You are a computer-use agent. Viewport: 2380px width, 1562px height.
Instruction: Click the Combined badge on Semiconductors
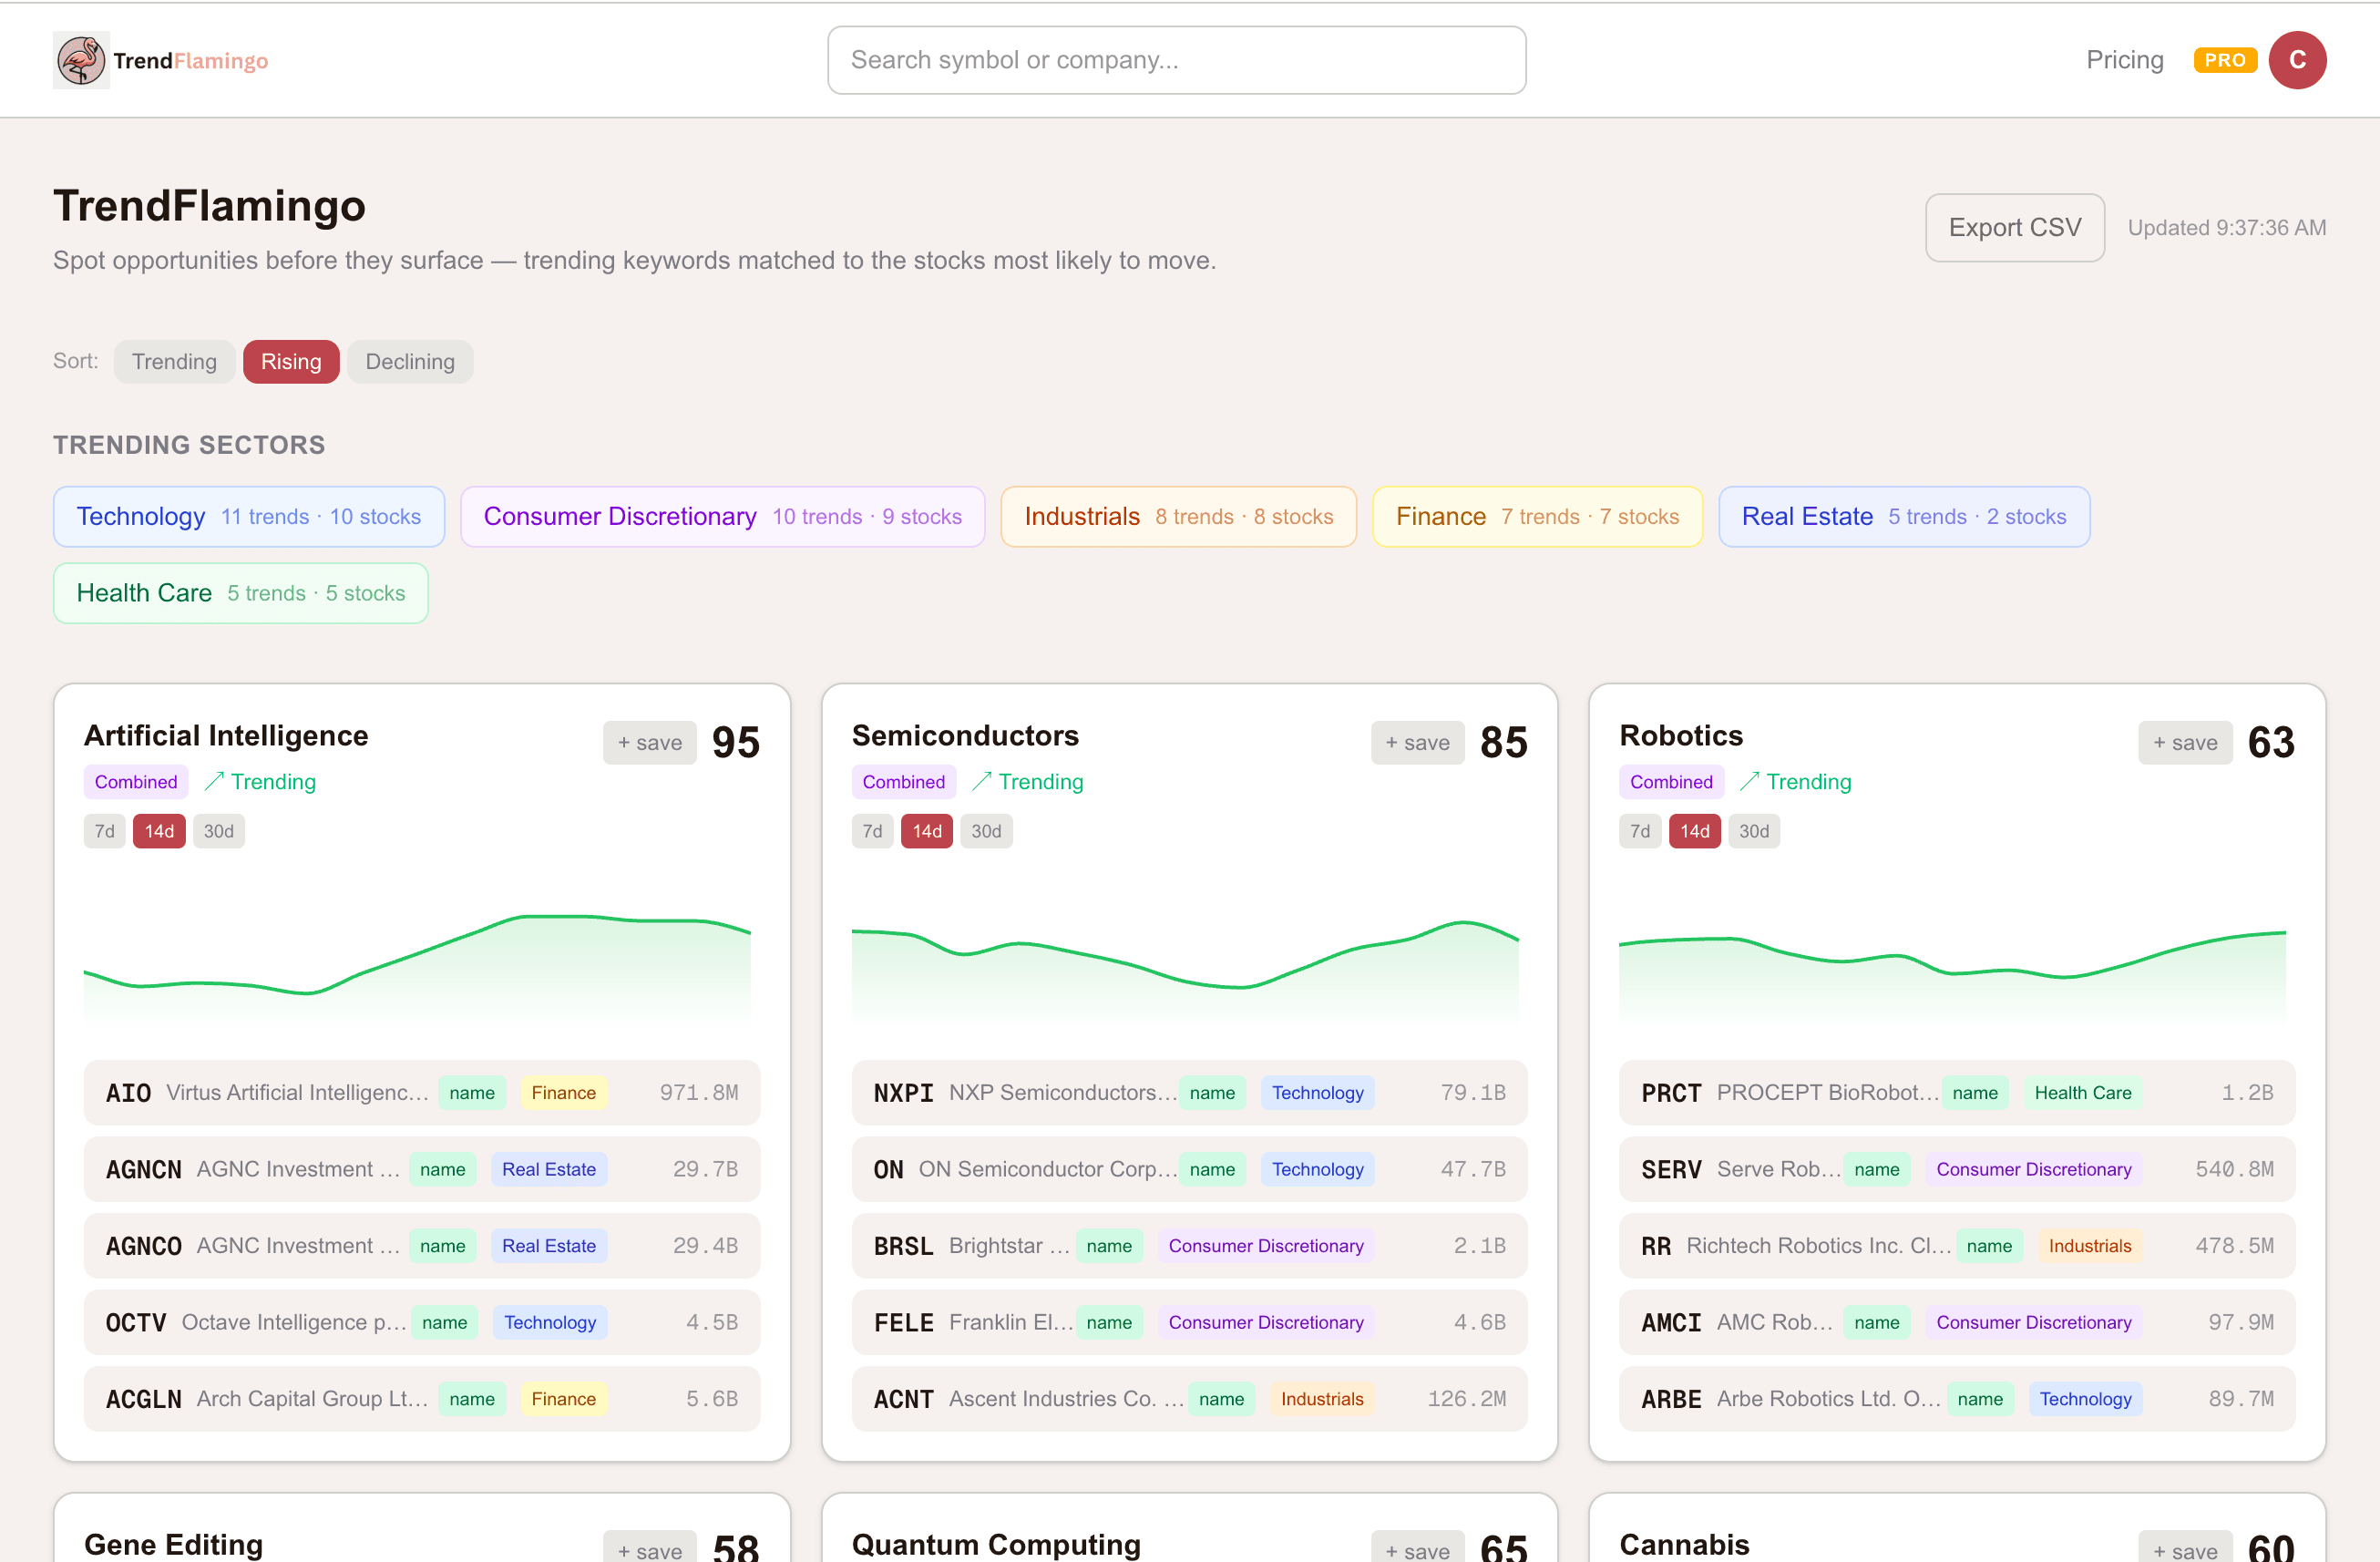903,782
